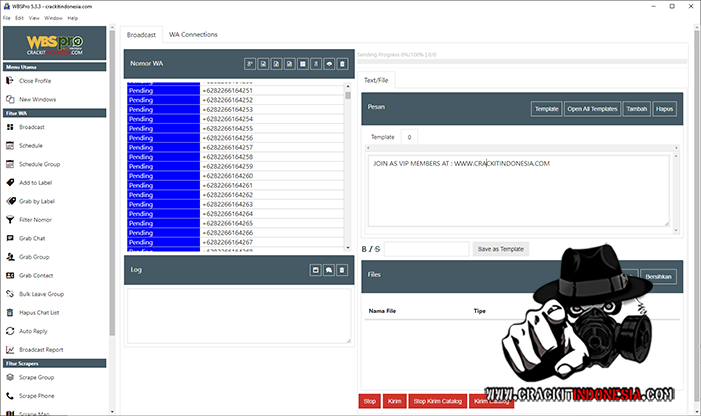Open the File menu
The width and height of the screenshot is (701, 416).
(7, 18)
